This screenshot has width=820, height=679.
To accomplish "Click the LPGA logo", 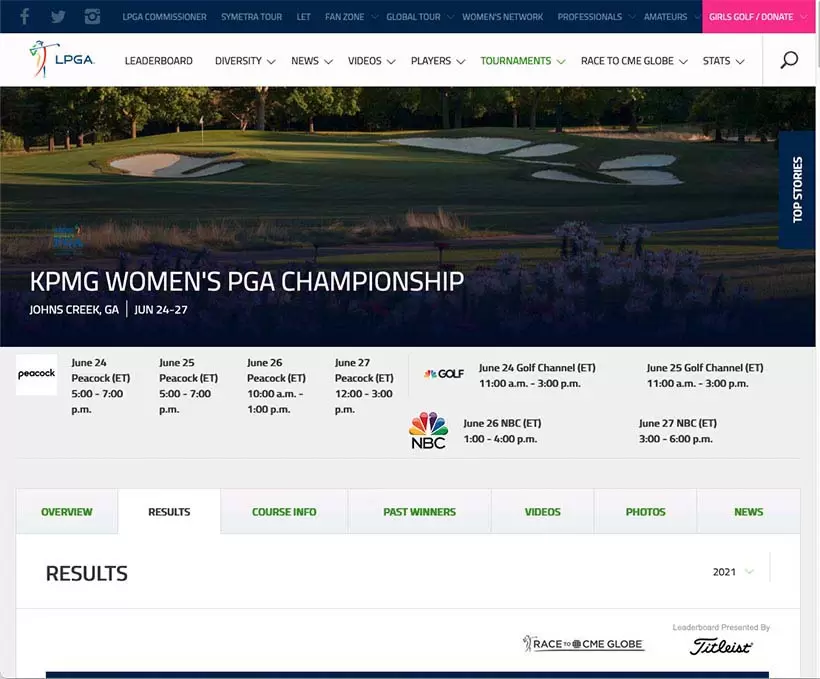I will [62, 60].
